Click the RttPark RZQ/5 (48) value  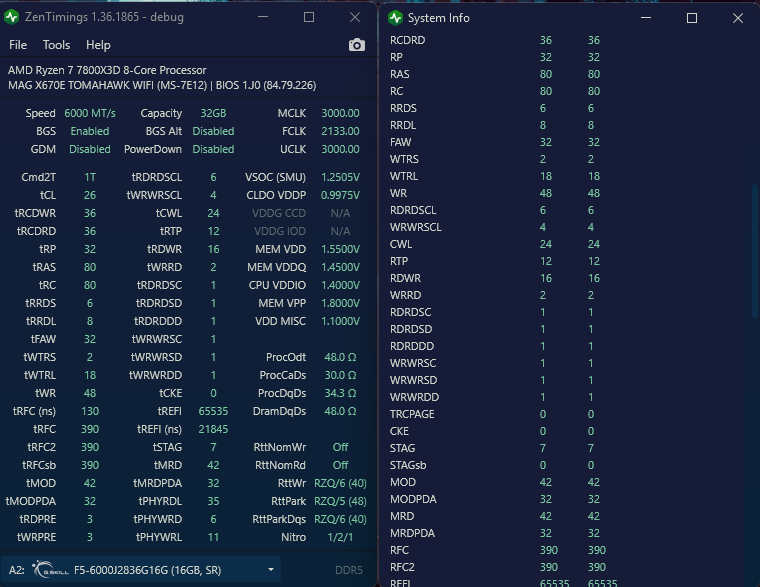[x=340, y=501]
